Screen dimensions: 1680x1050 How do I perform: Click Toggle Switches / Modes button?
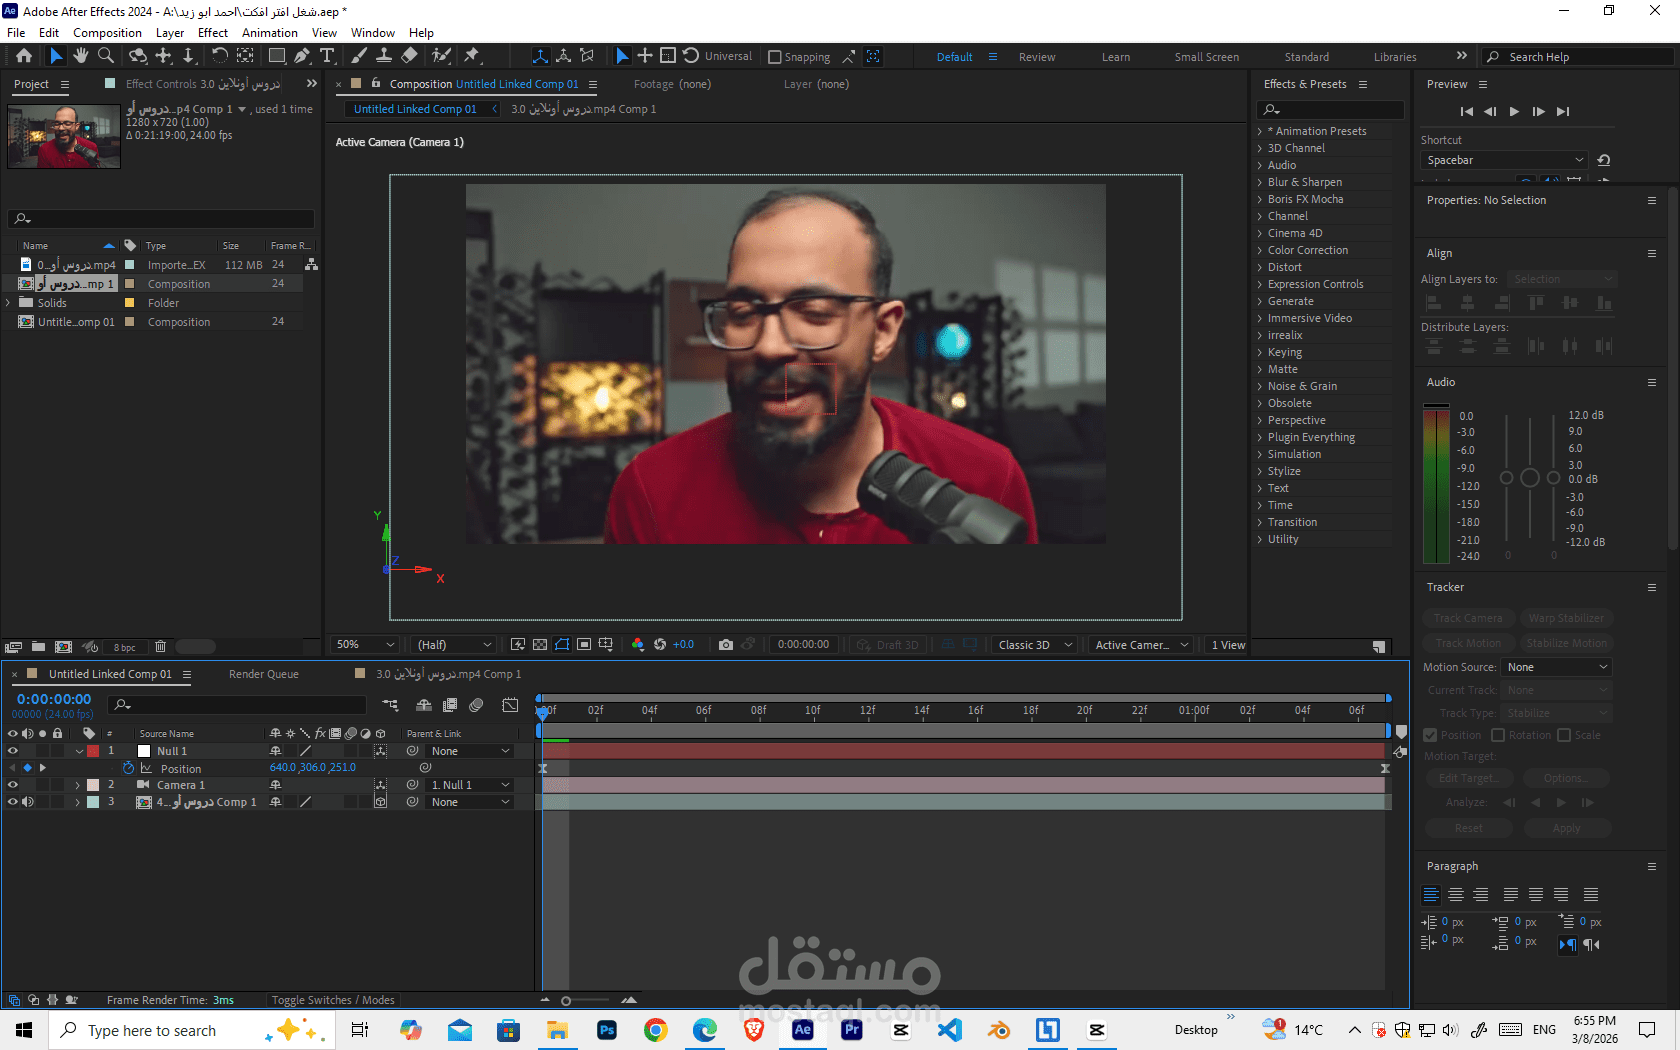(333, 1000)
